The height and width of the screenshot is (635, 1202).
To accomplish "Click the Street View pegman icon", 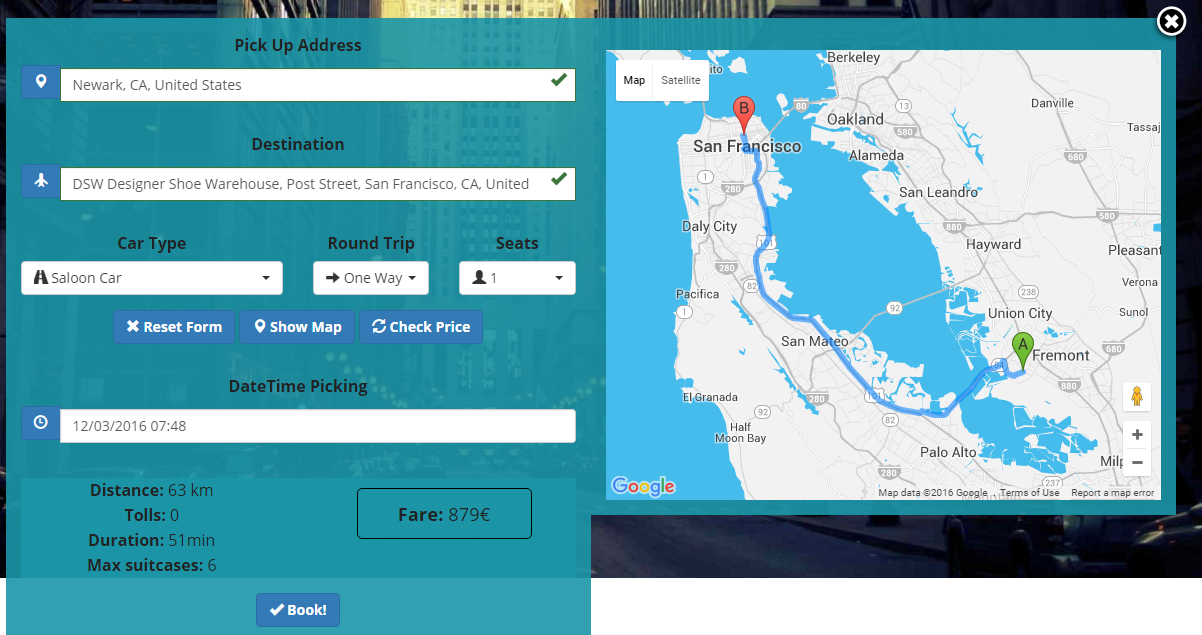I will [1136, 396].
